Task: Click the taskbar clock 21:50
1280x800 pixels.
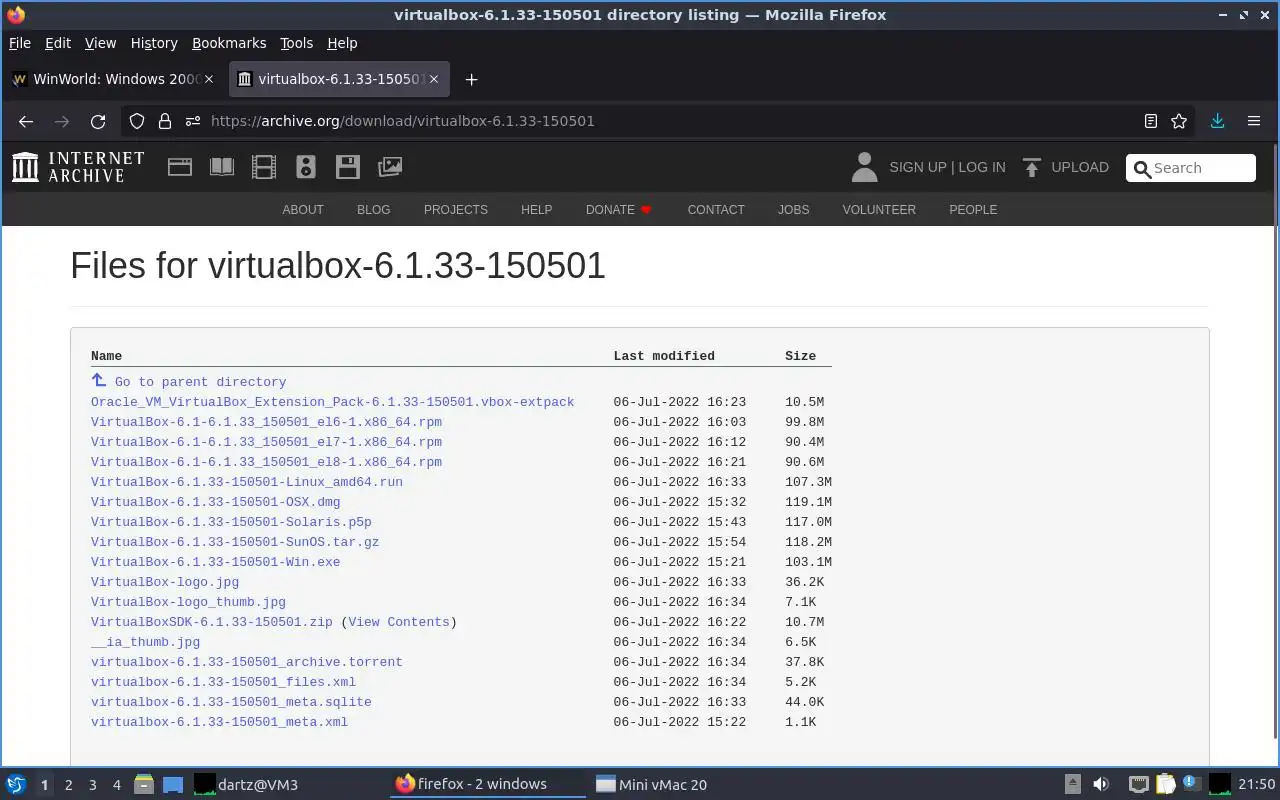Action: point(1257,784)
